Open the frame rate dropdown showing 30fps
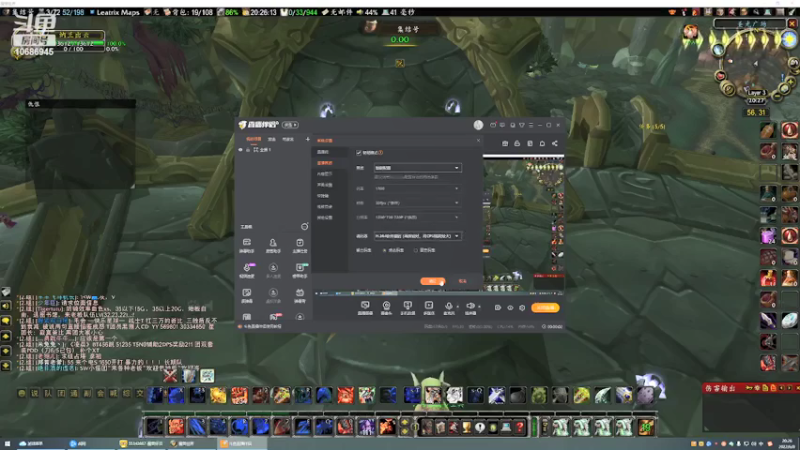Viewport: 800px width, 450px height. click(417, 203)
